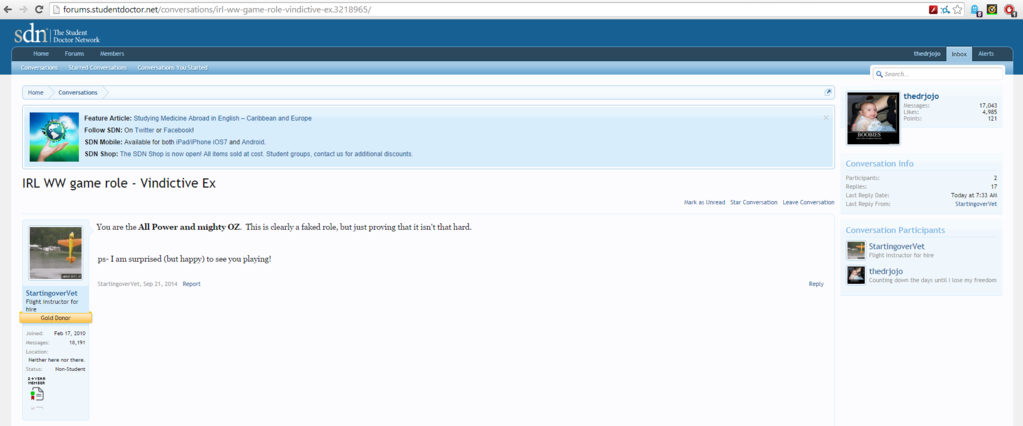
Task: Follow SDN on Twitter link
Action: coord(144,130)
